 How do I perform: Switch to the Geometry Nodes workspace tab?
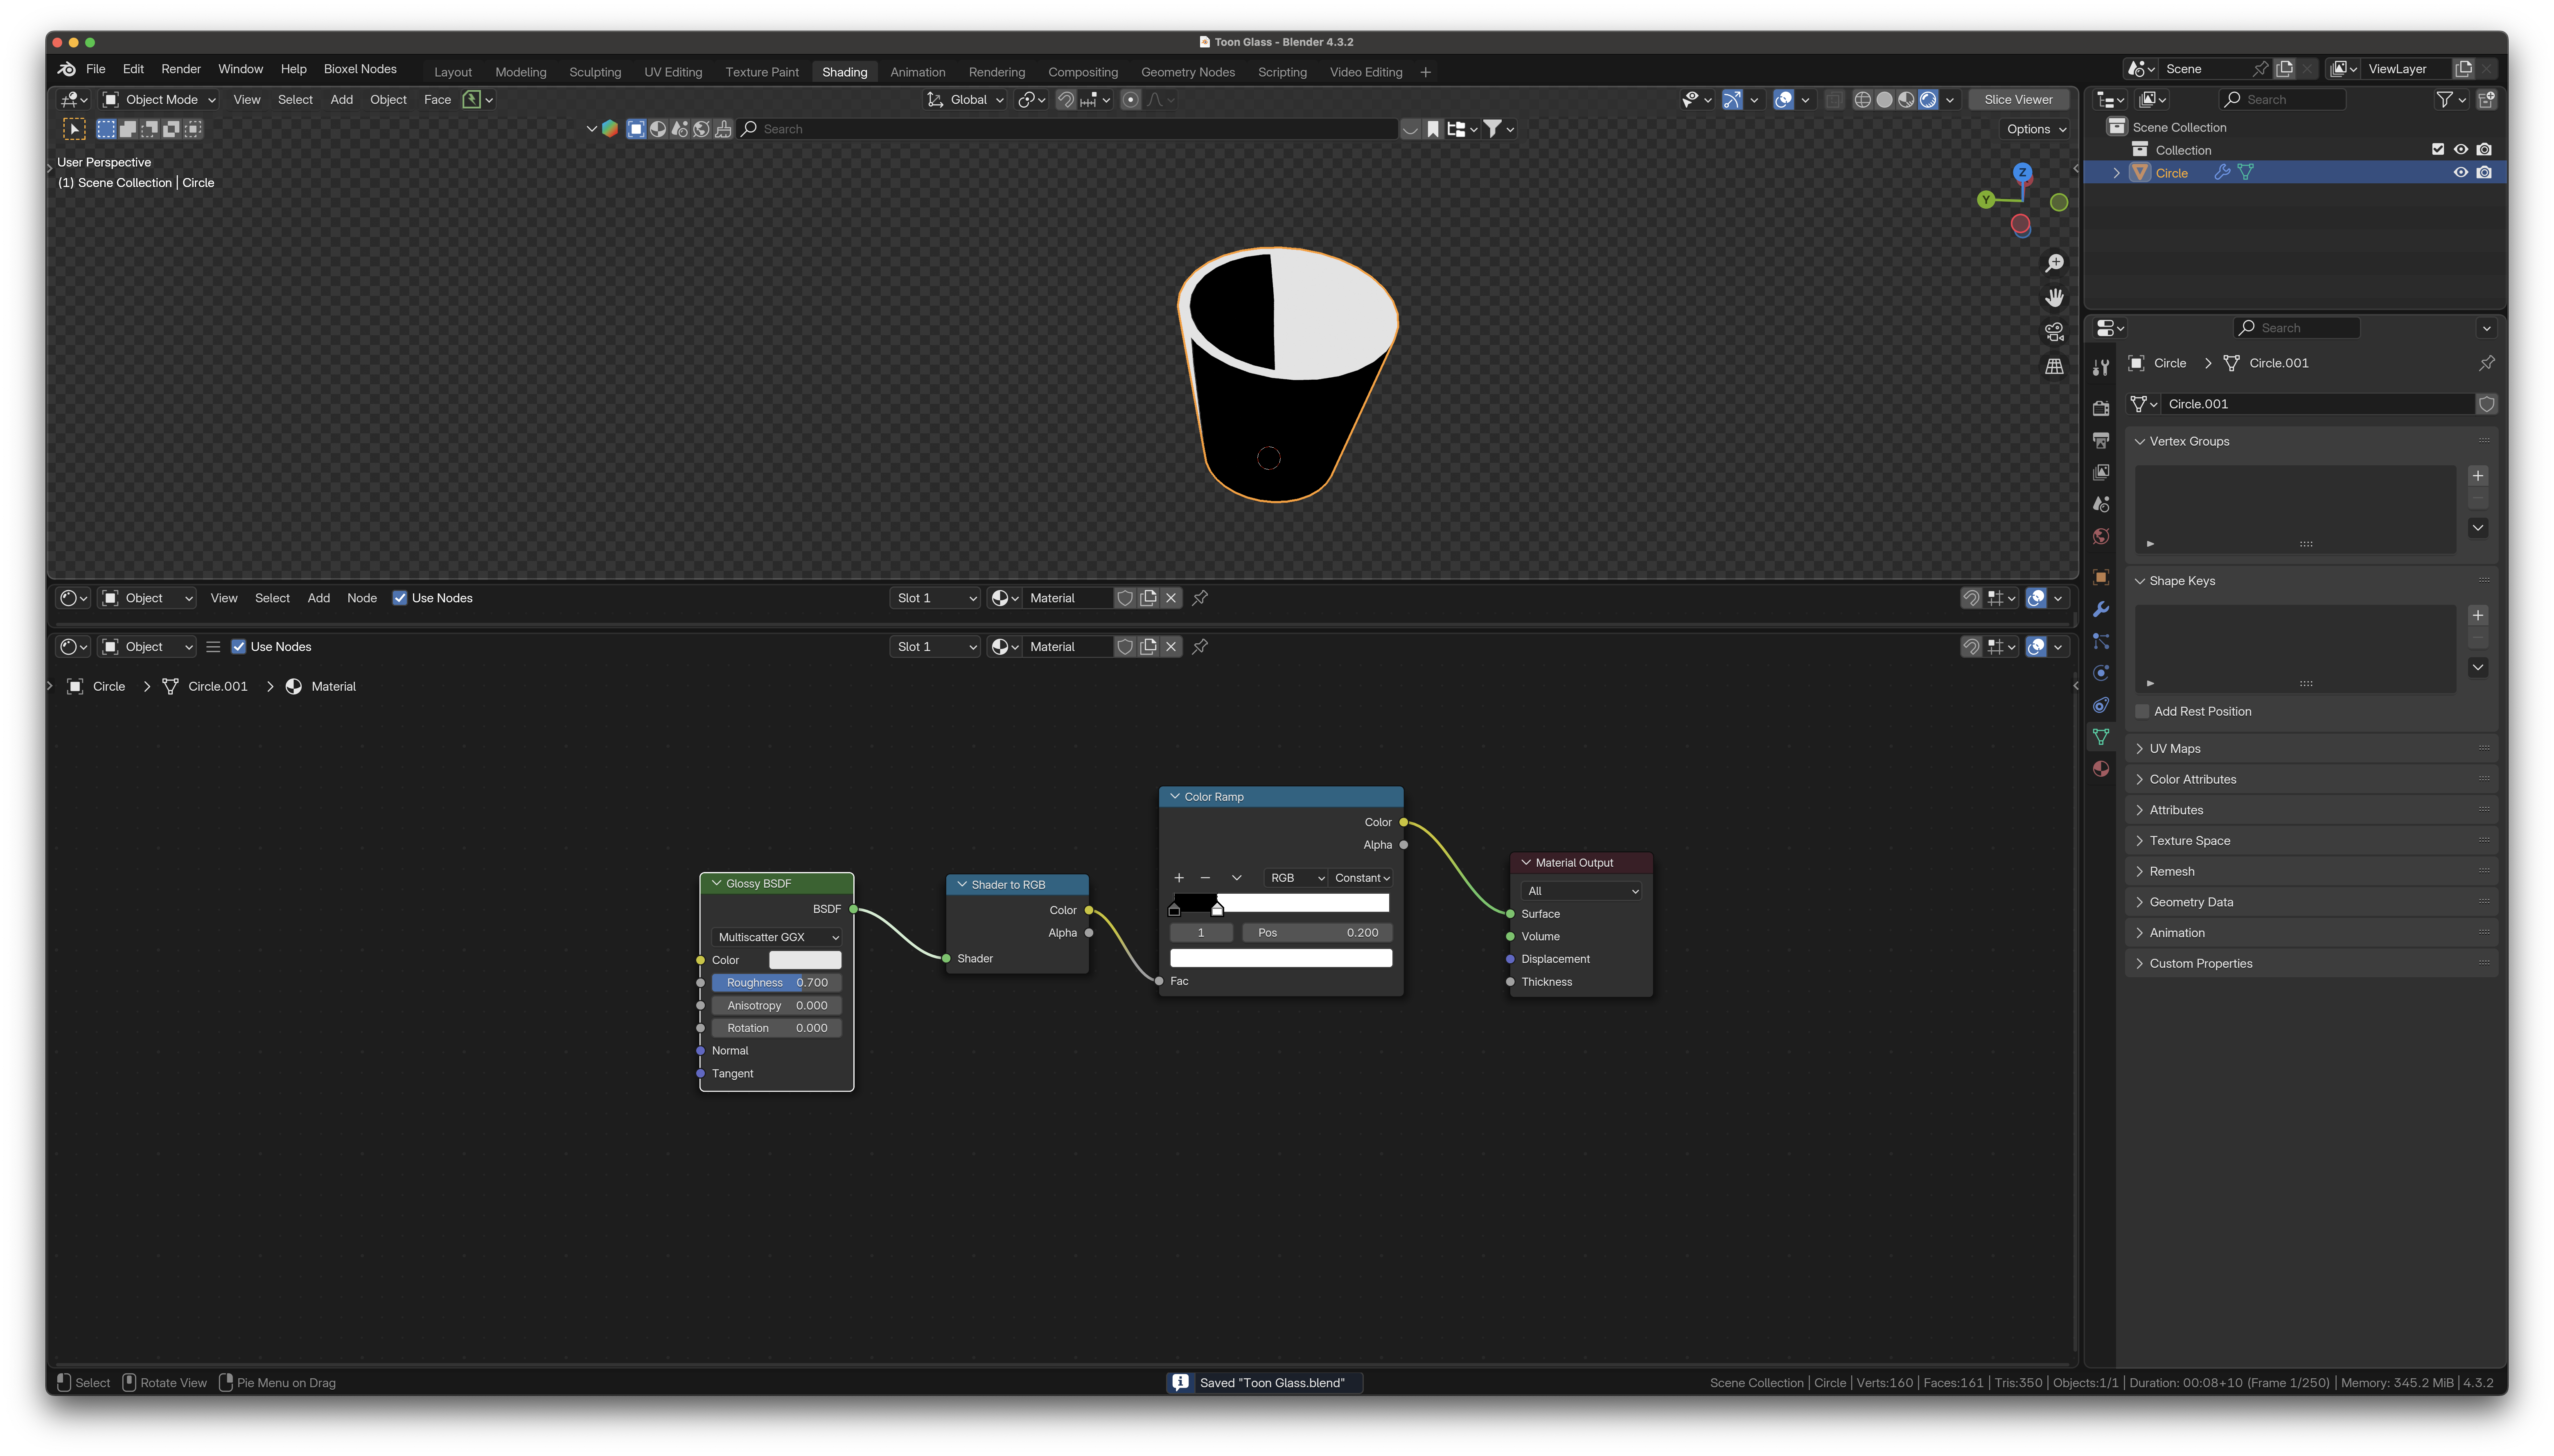[1188, 72]
